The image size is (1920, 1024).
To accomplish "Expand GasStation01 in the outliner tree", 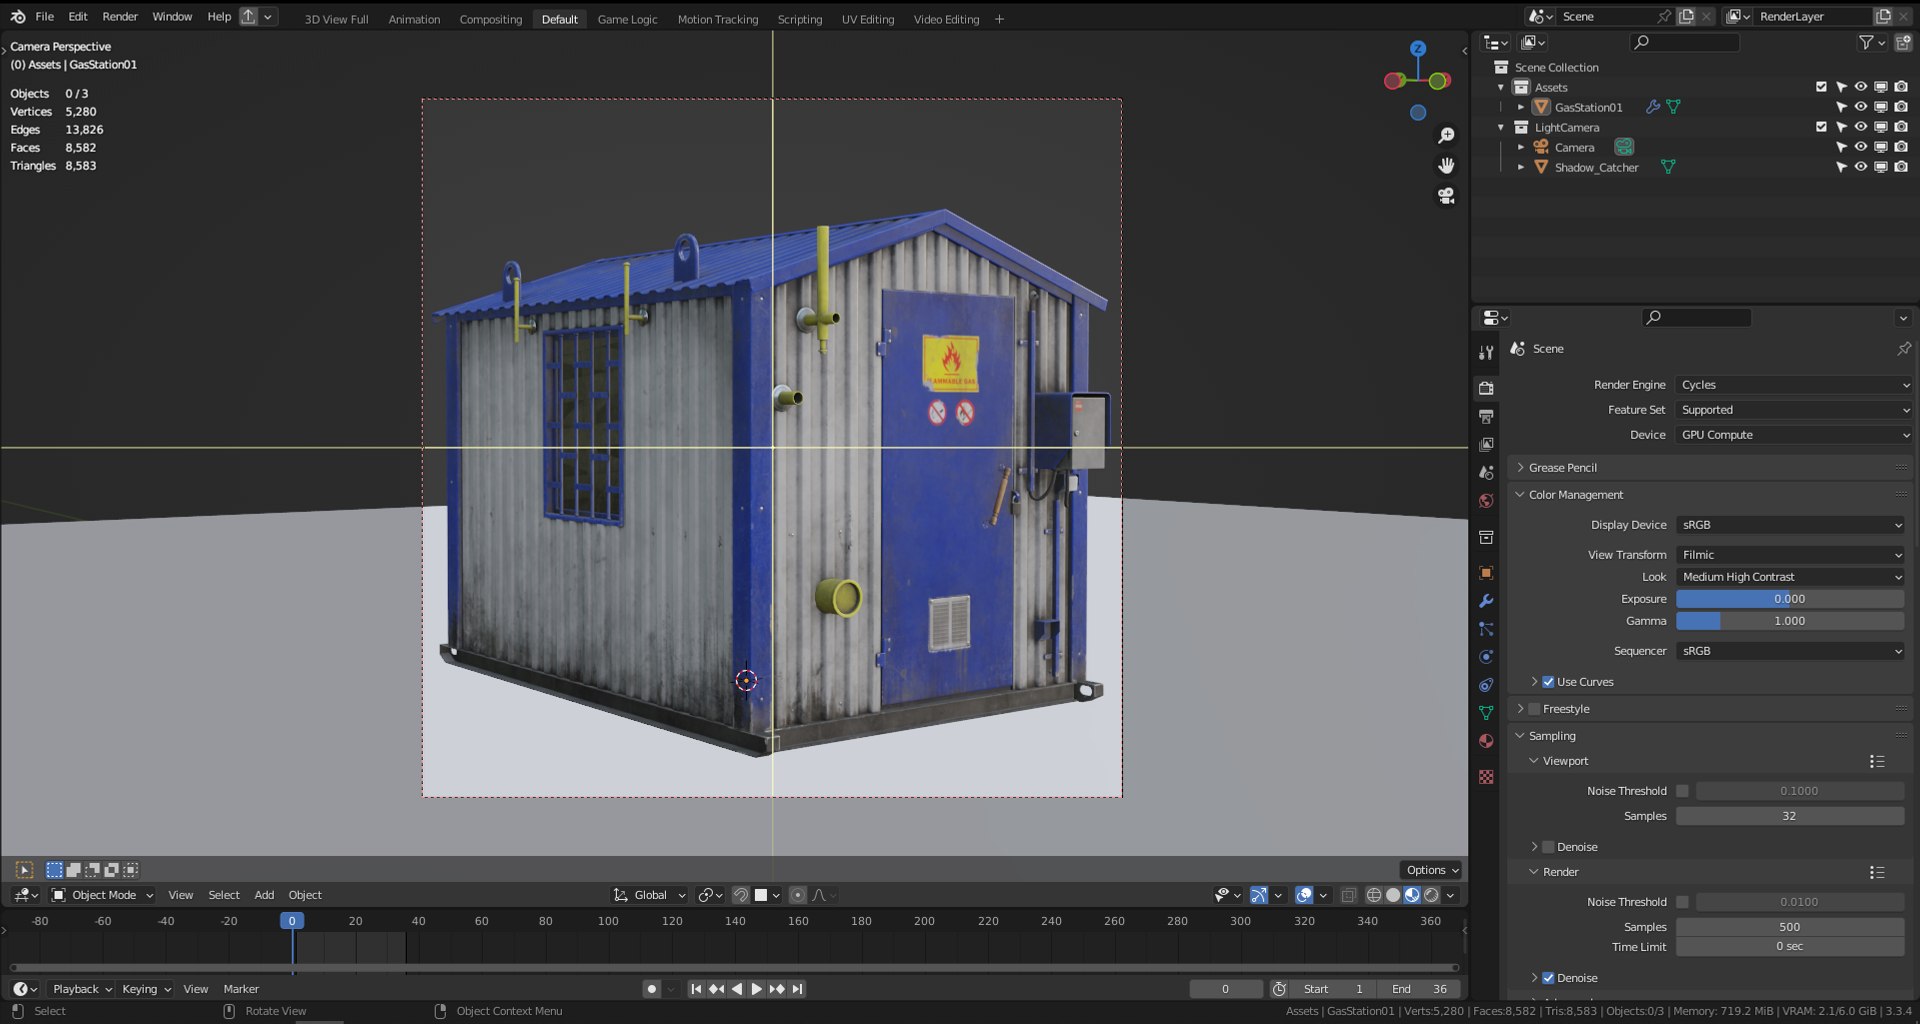I will pos(1521,107).
